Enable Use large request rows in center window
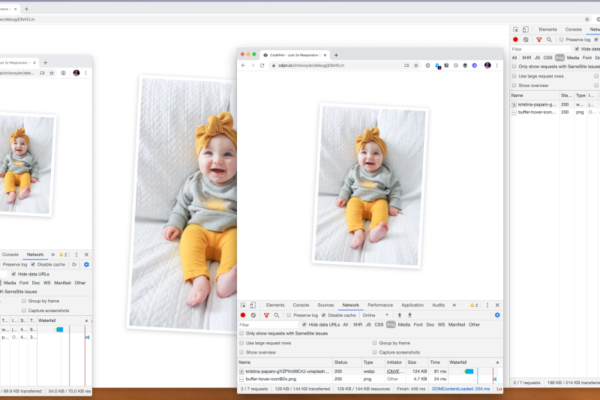Image resolution: width=600 pixels, height=400 pixels. point(241,343)
